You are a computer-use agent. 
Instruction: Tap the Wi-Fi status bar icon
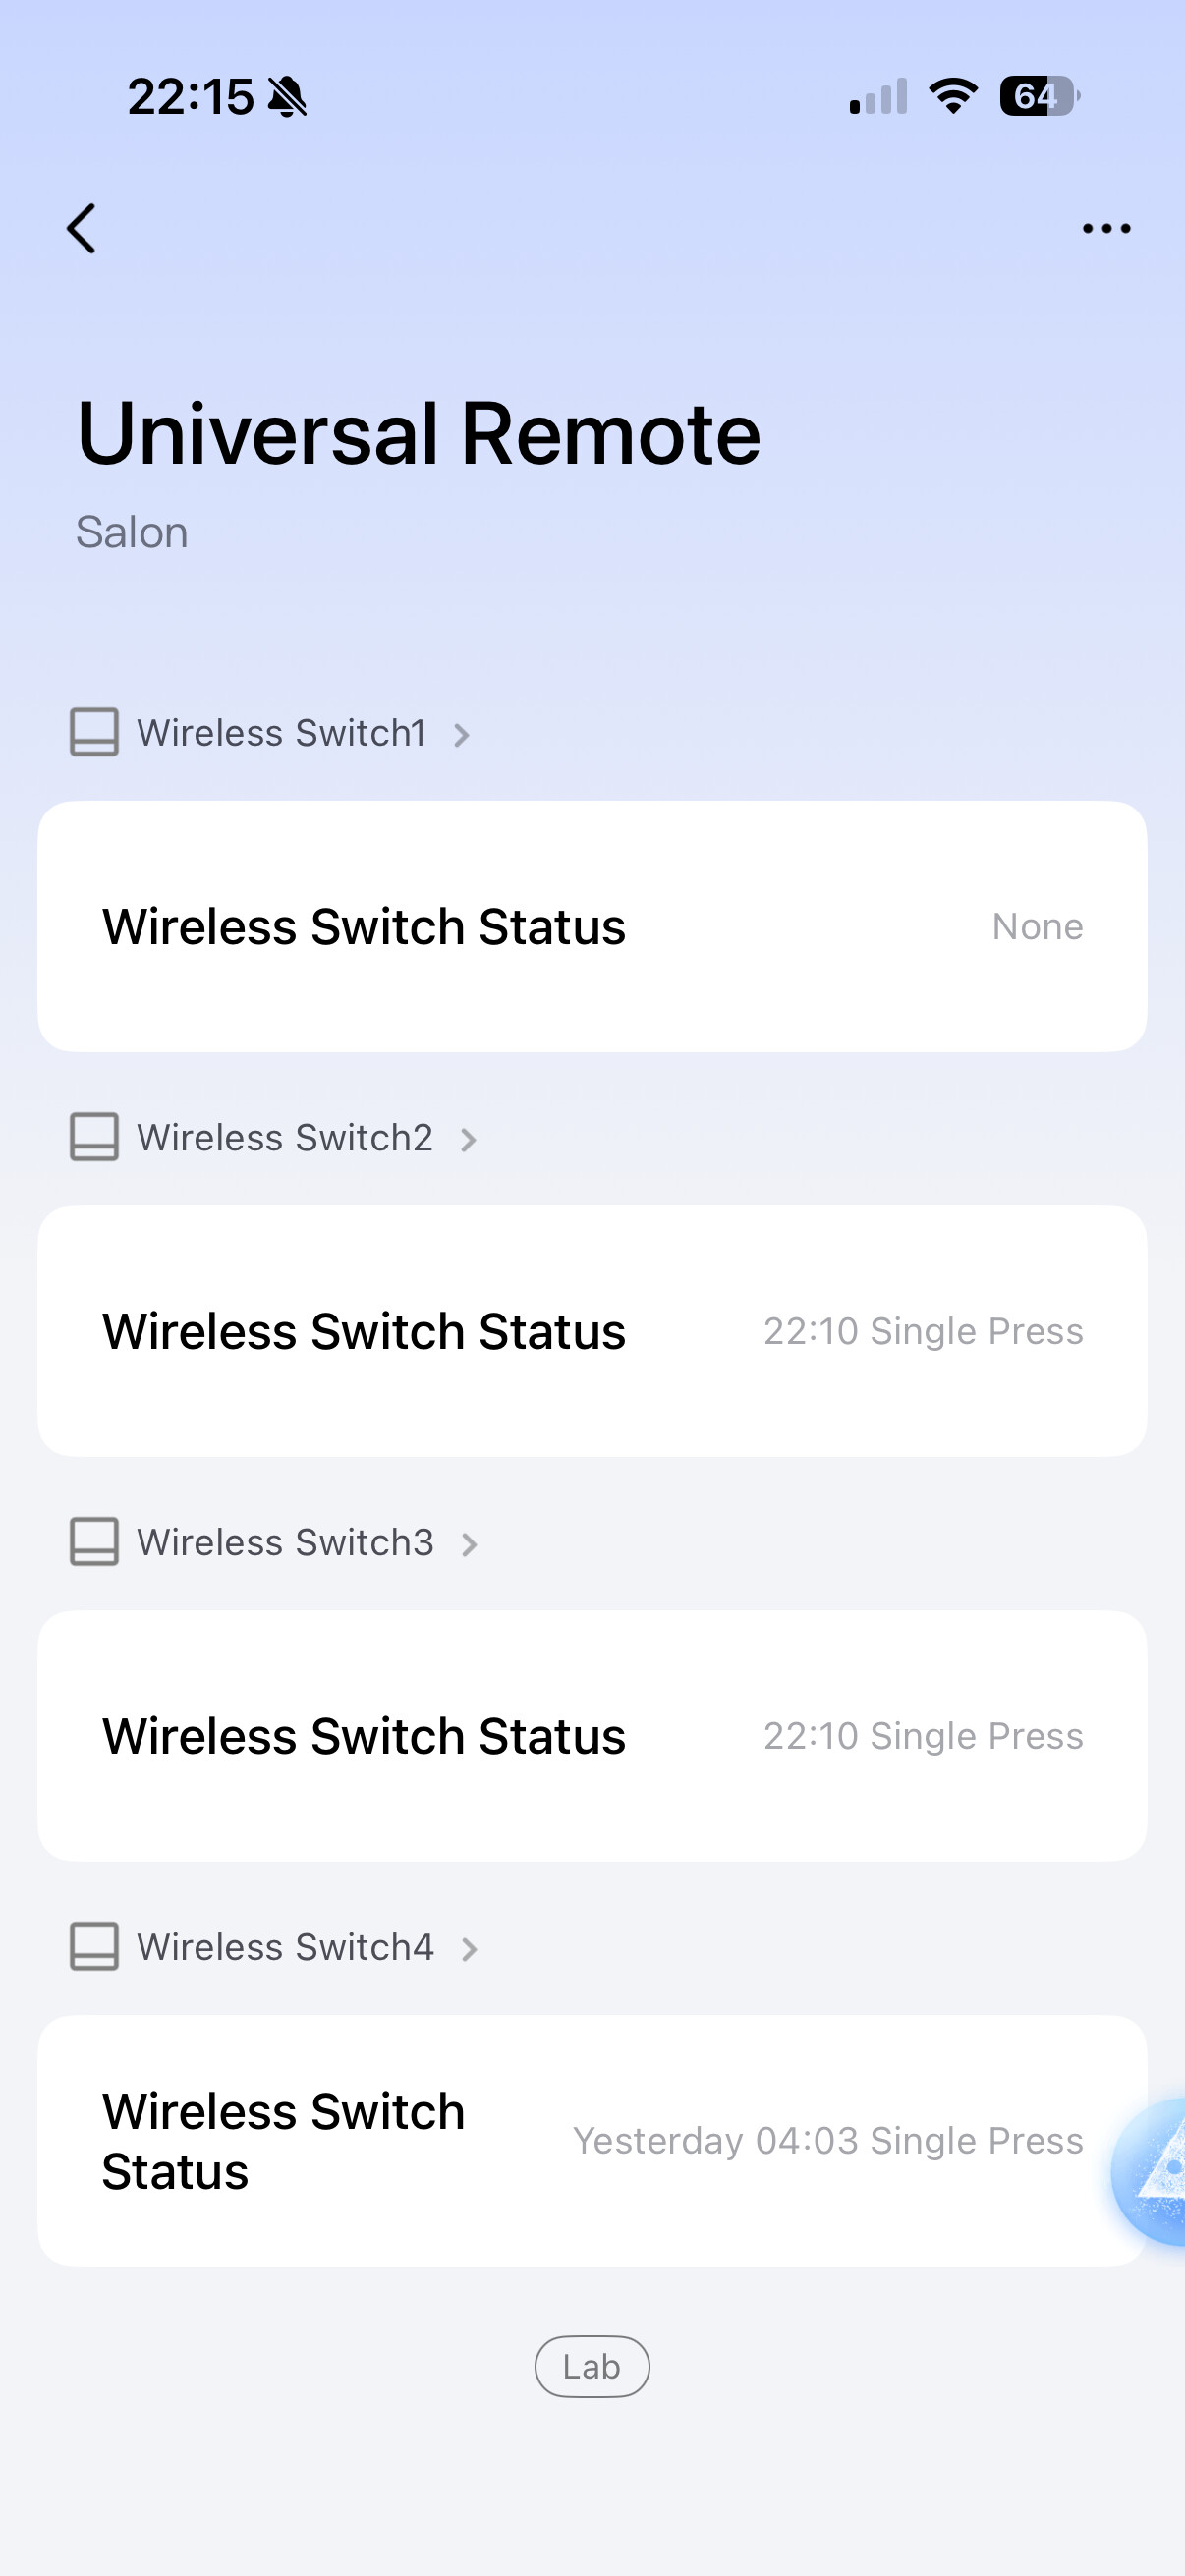(x=953, y=96)
